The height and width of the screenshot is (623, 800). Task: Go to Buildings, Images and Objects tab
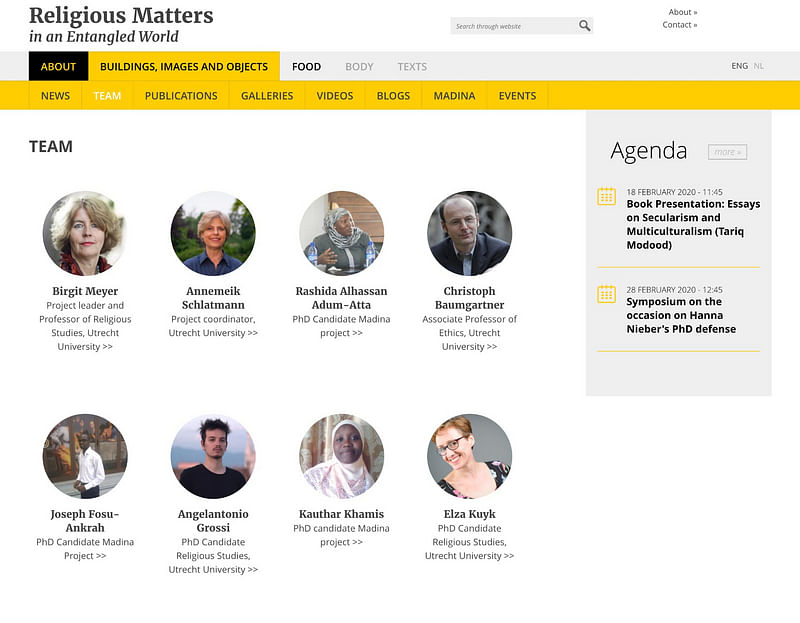click(x=183, y=67)
